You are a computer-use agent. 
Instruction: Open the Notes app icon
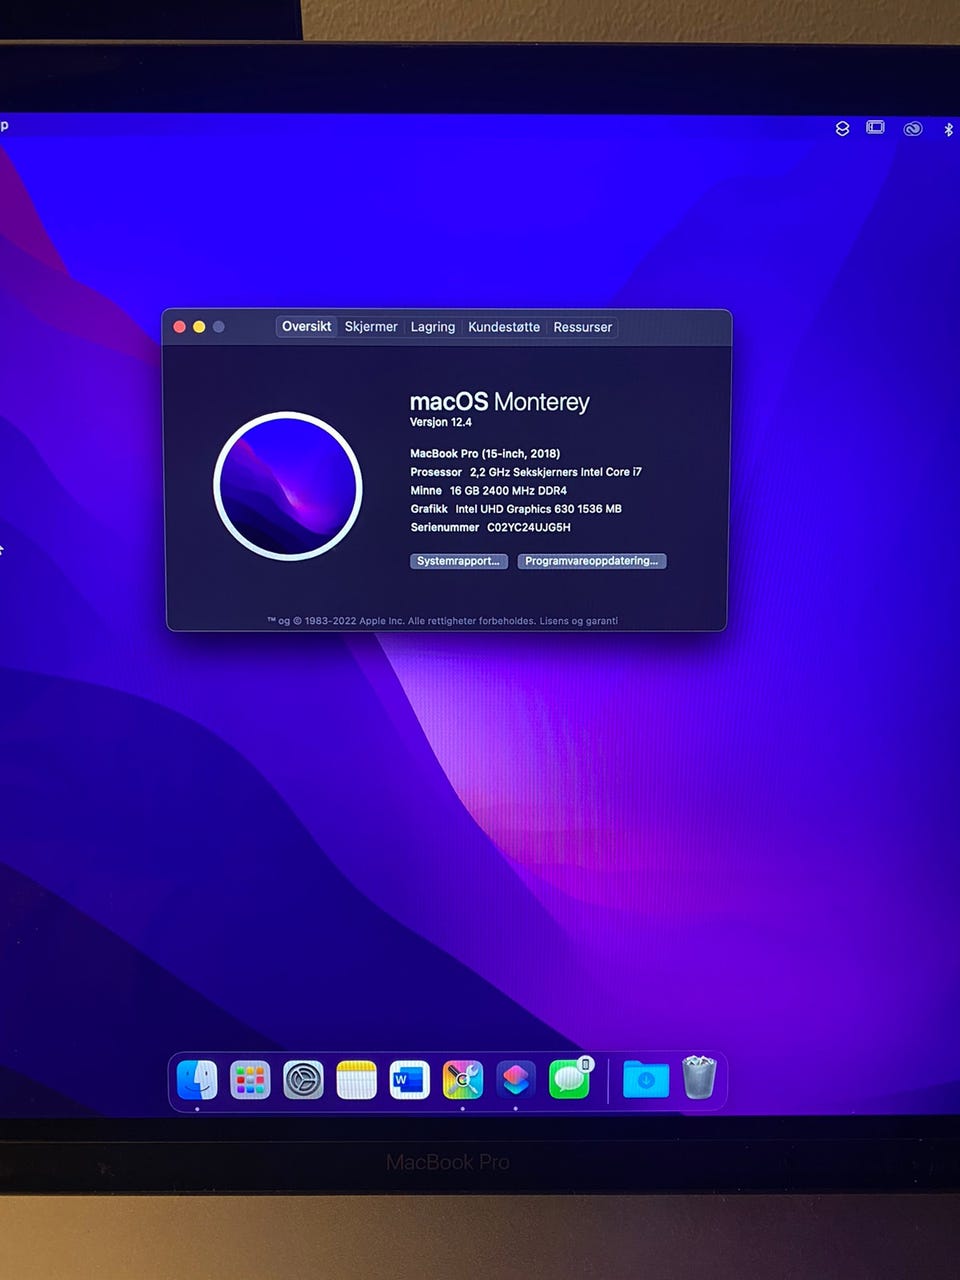[x=356, y=1080]
